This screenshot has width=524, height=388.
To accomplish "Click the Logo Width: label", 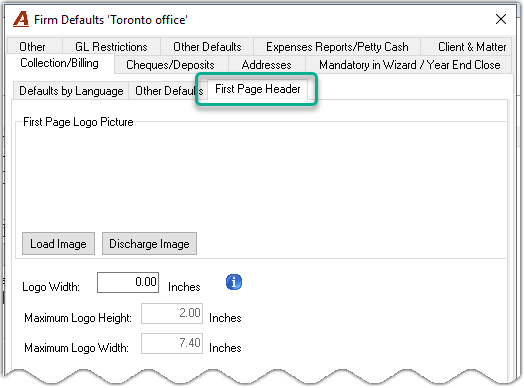I will (51, 287).
